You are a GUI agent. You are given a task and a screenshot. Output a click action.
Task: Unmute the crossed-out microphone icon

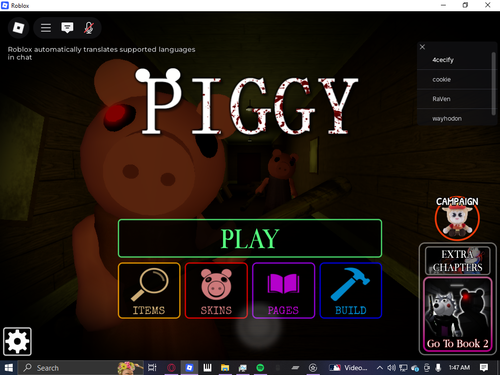[88, 28]
